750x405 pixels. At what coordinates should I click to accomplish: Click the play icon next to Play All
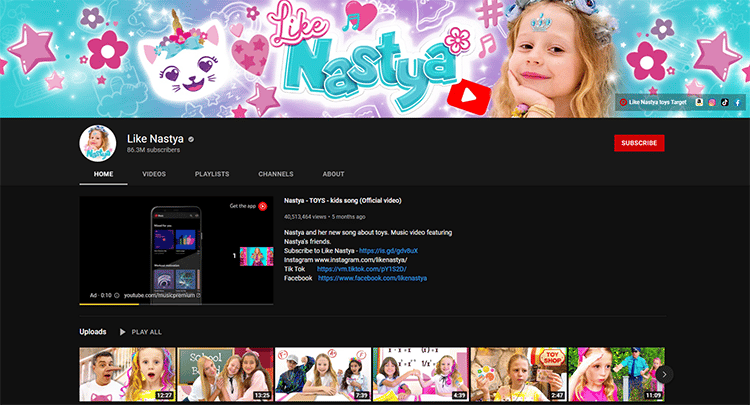[123, 331]
